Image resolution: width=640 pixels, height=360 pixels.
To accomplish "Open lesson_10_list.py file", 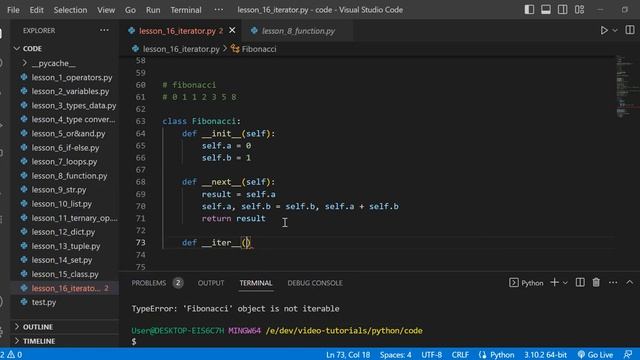I will pyautogui.click(x=61, y=204).
